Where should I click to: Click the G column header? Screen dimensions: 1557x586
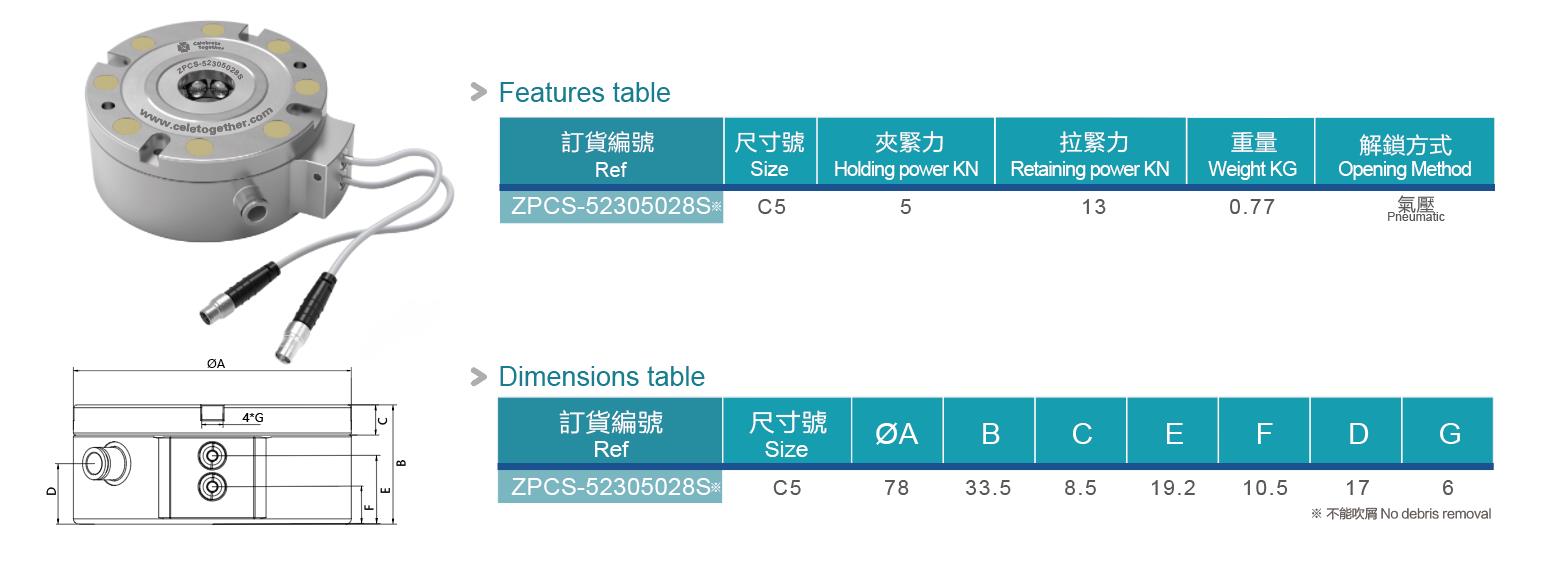pos(1448,432)
